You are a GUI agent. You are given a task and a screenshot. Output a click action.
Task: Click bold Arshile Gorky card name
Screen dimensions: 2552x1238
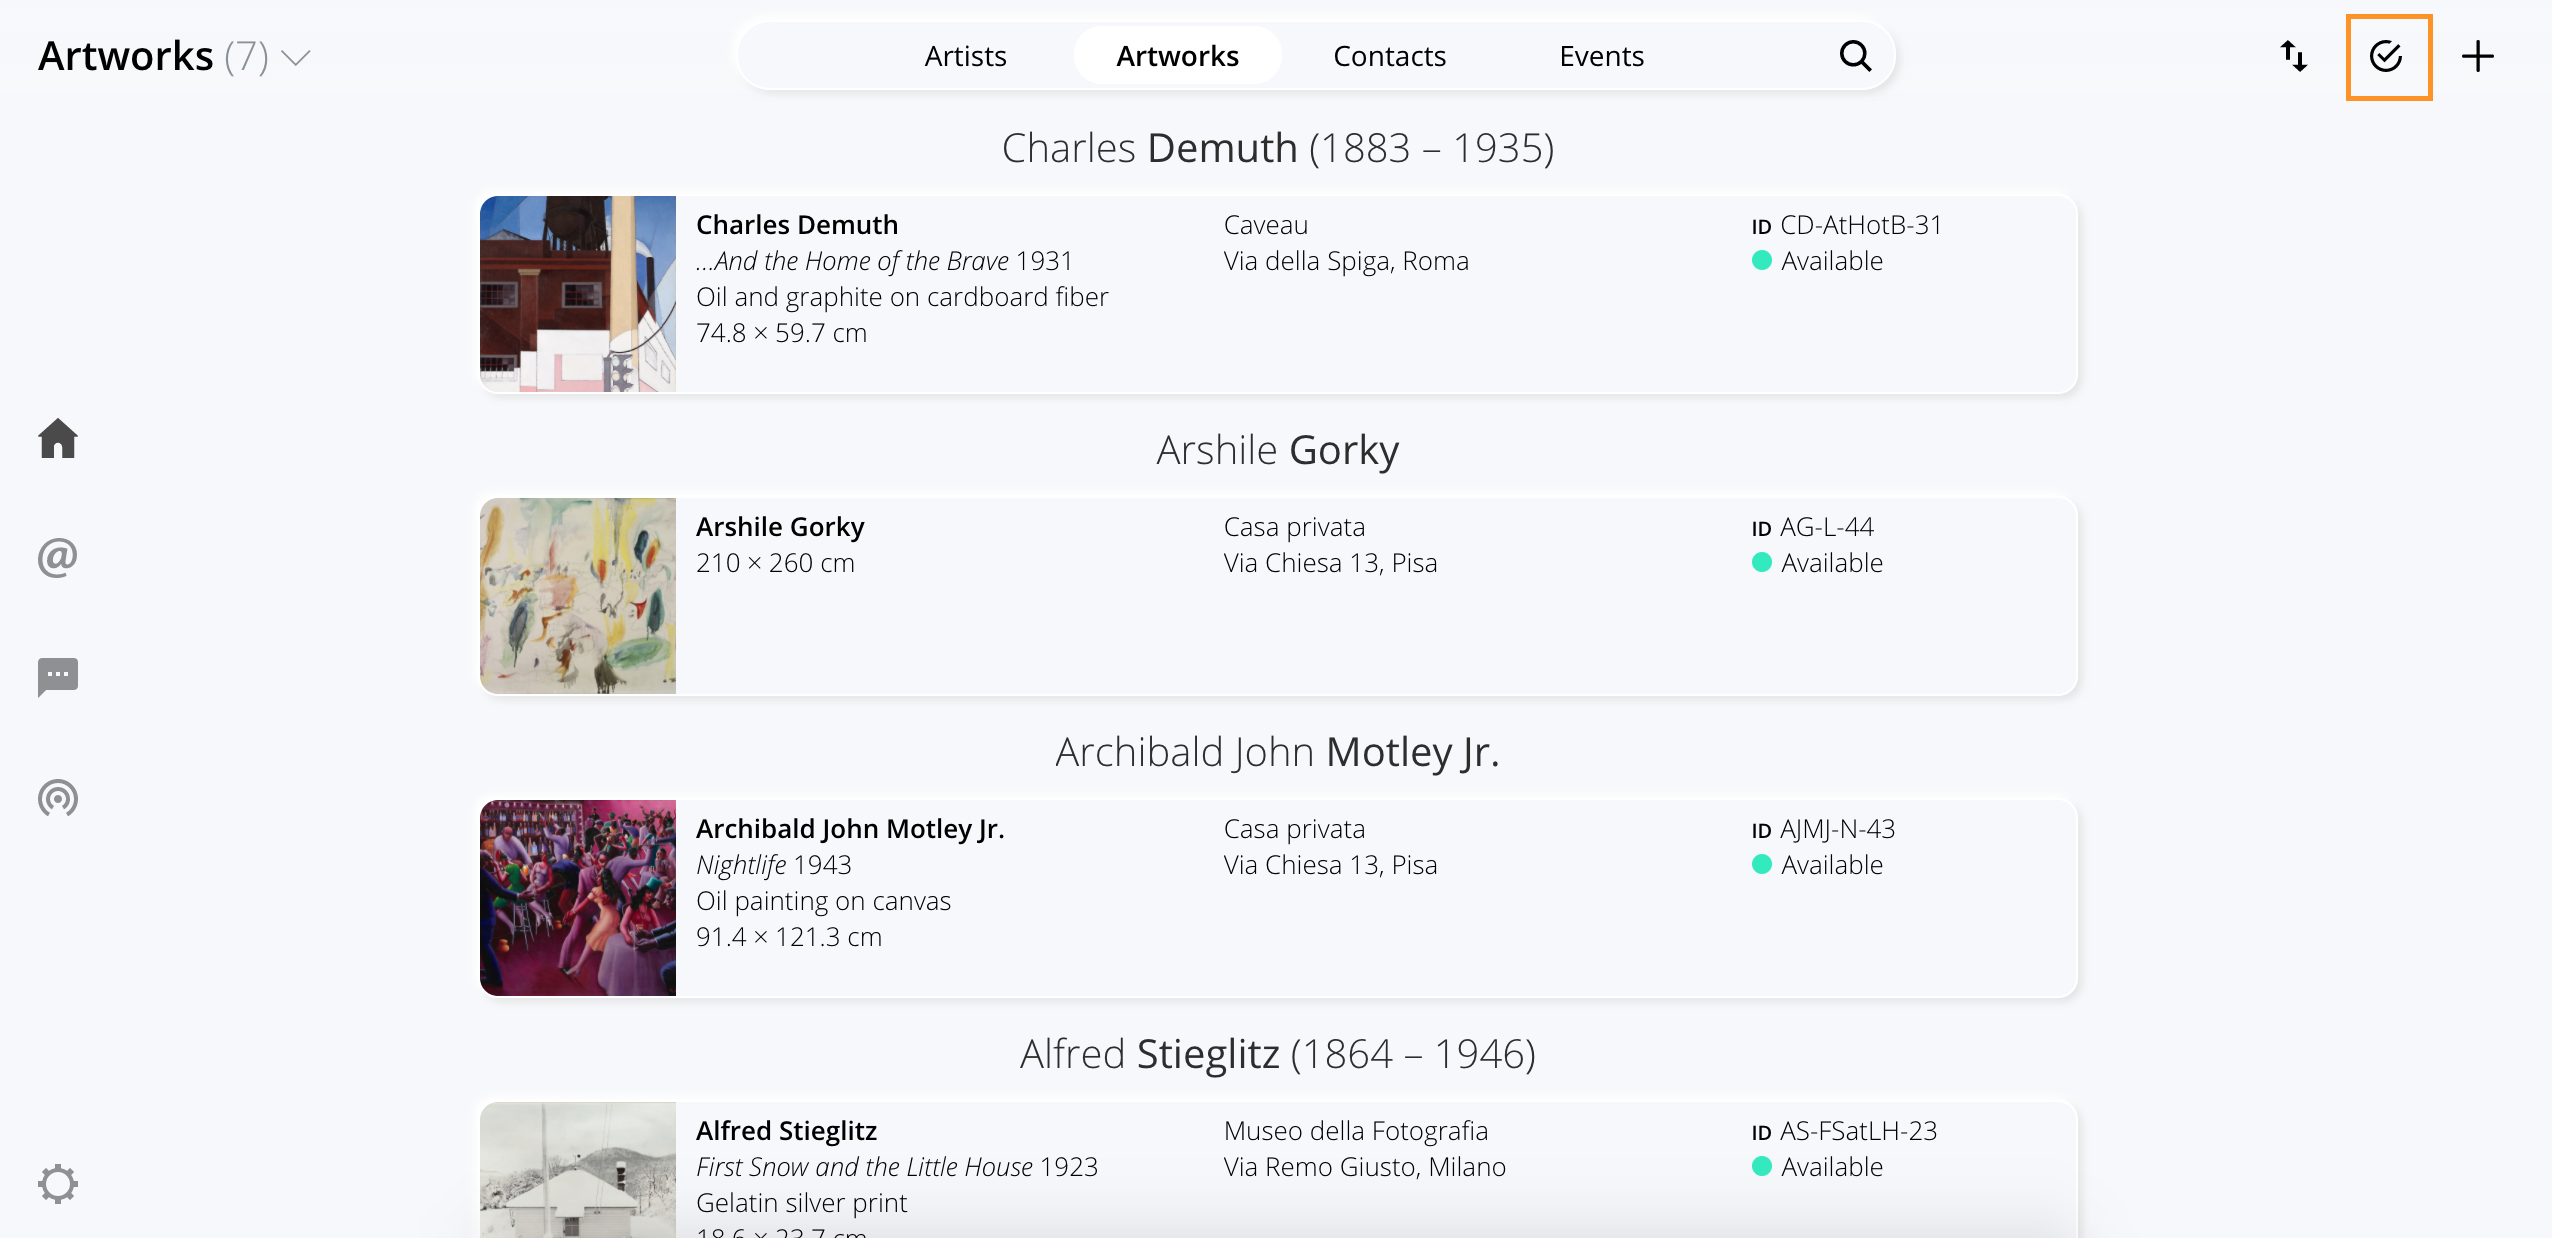[780, 527]
